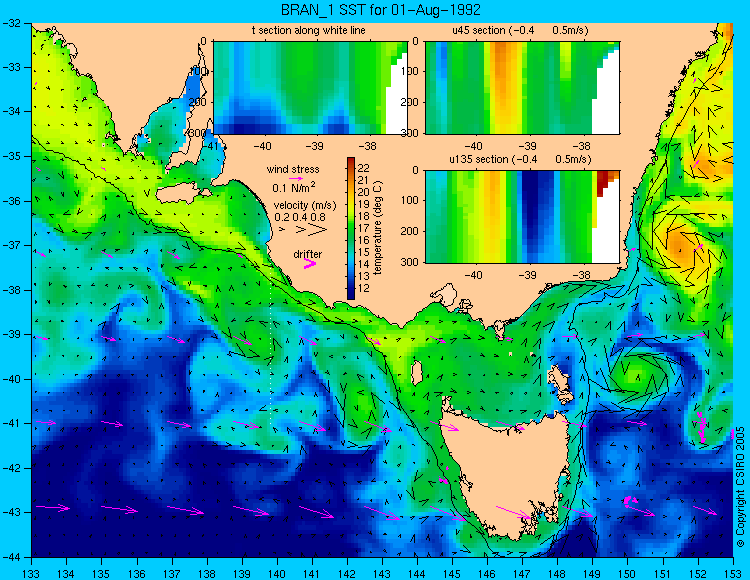Select the "0.1 N/m2" legend value
This screenshot has height=580, width=750.
294,187
